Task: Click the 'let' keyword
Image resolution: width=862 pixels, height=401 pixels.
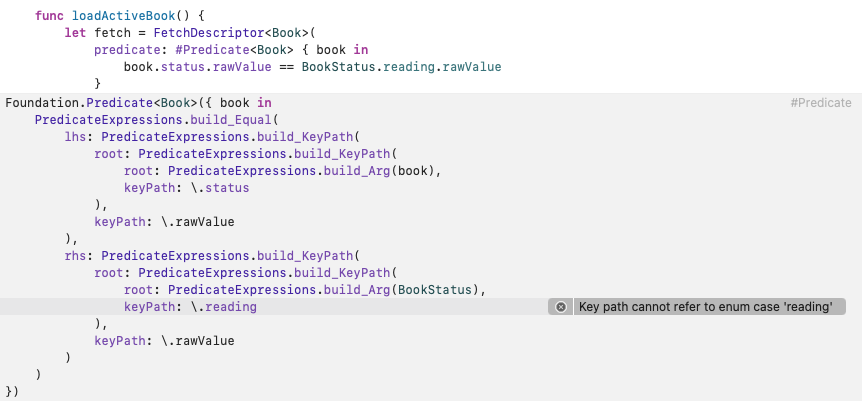Action: [x=75, y=33]
